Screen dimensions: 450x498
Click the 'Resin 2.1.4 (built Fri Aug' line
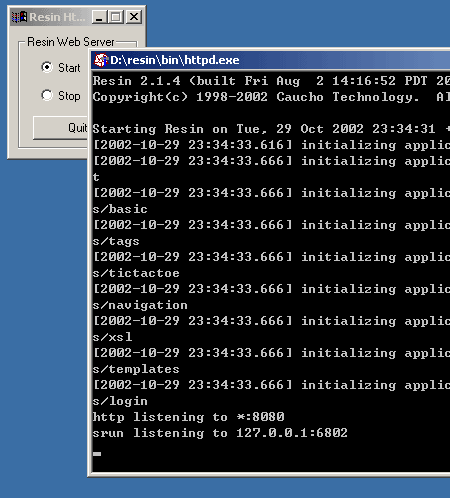[x=271, y=81]
